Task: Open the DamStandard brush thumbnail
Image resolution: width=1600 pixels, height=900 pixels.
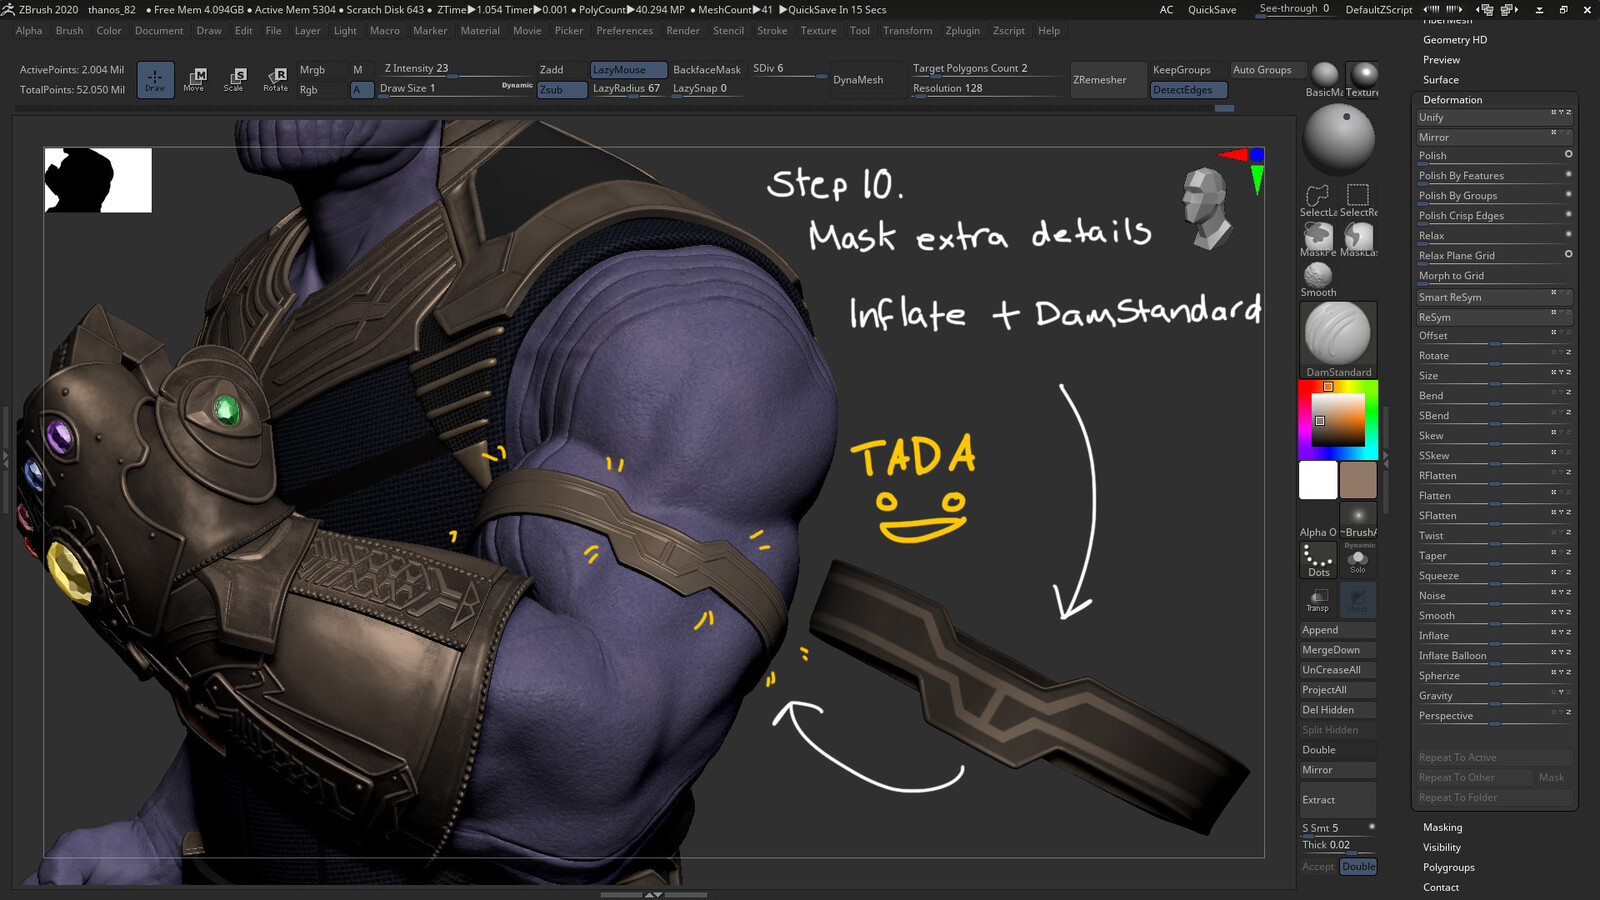Action: click(1338, 340)
